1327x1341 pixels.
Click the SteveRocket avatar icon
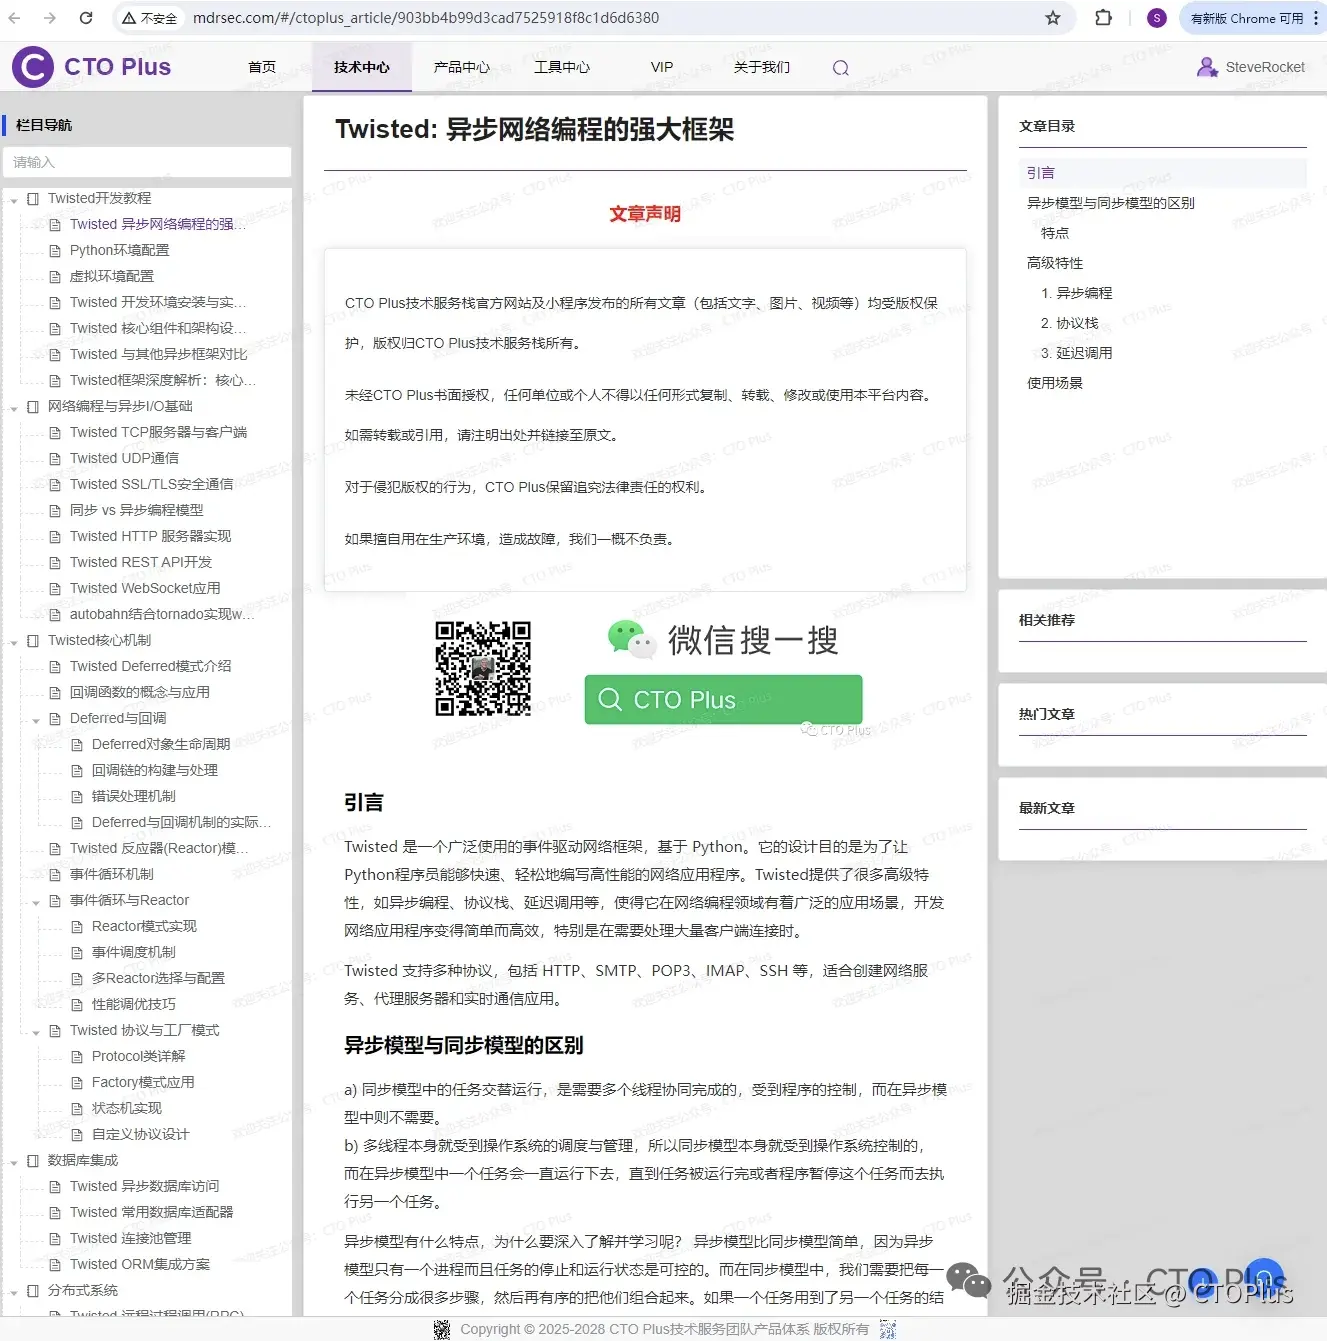[1206, 67]
